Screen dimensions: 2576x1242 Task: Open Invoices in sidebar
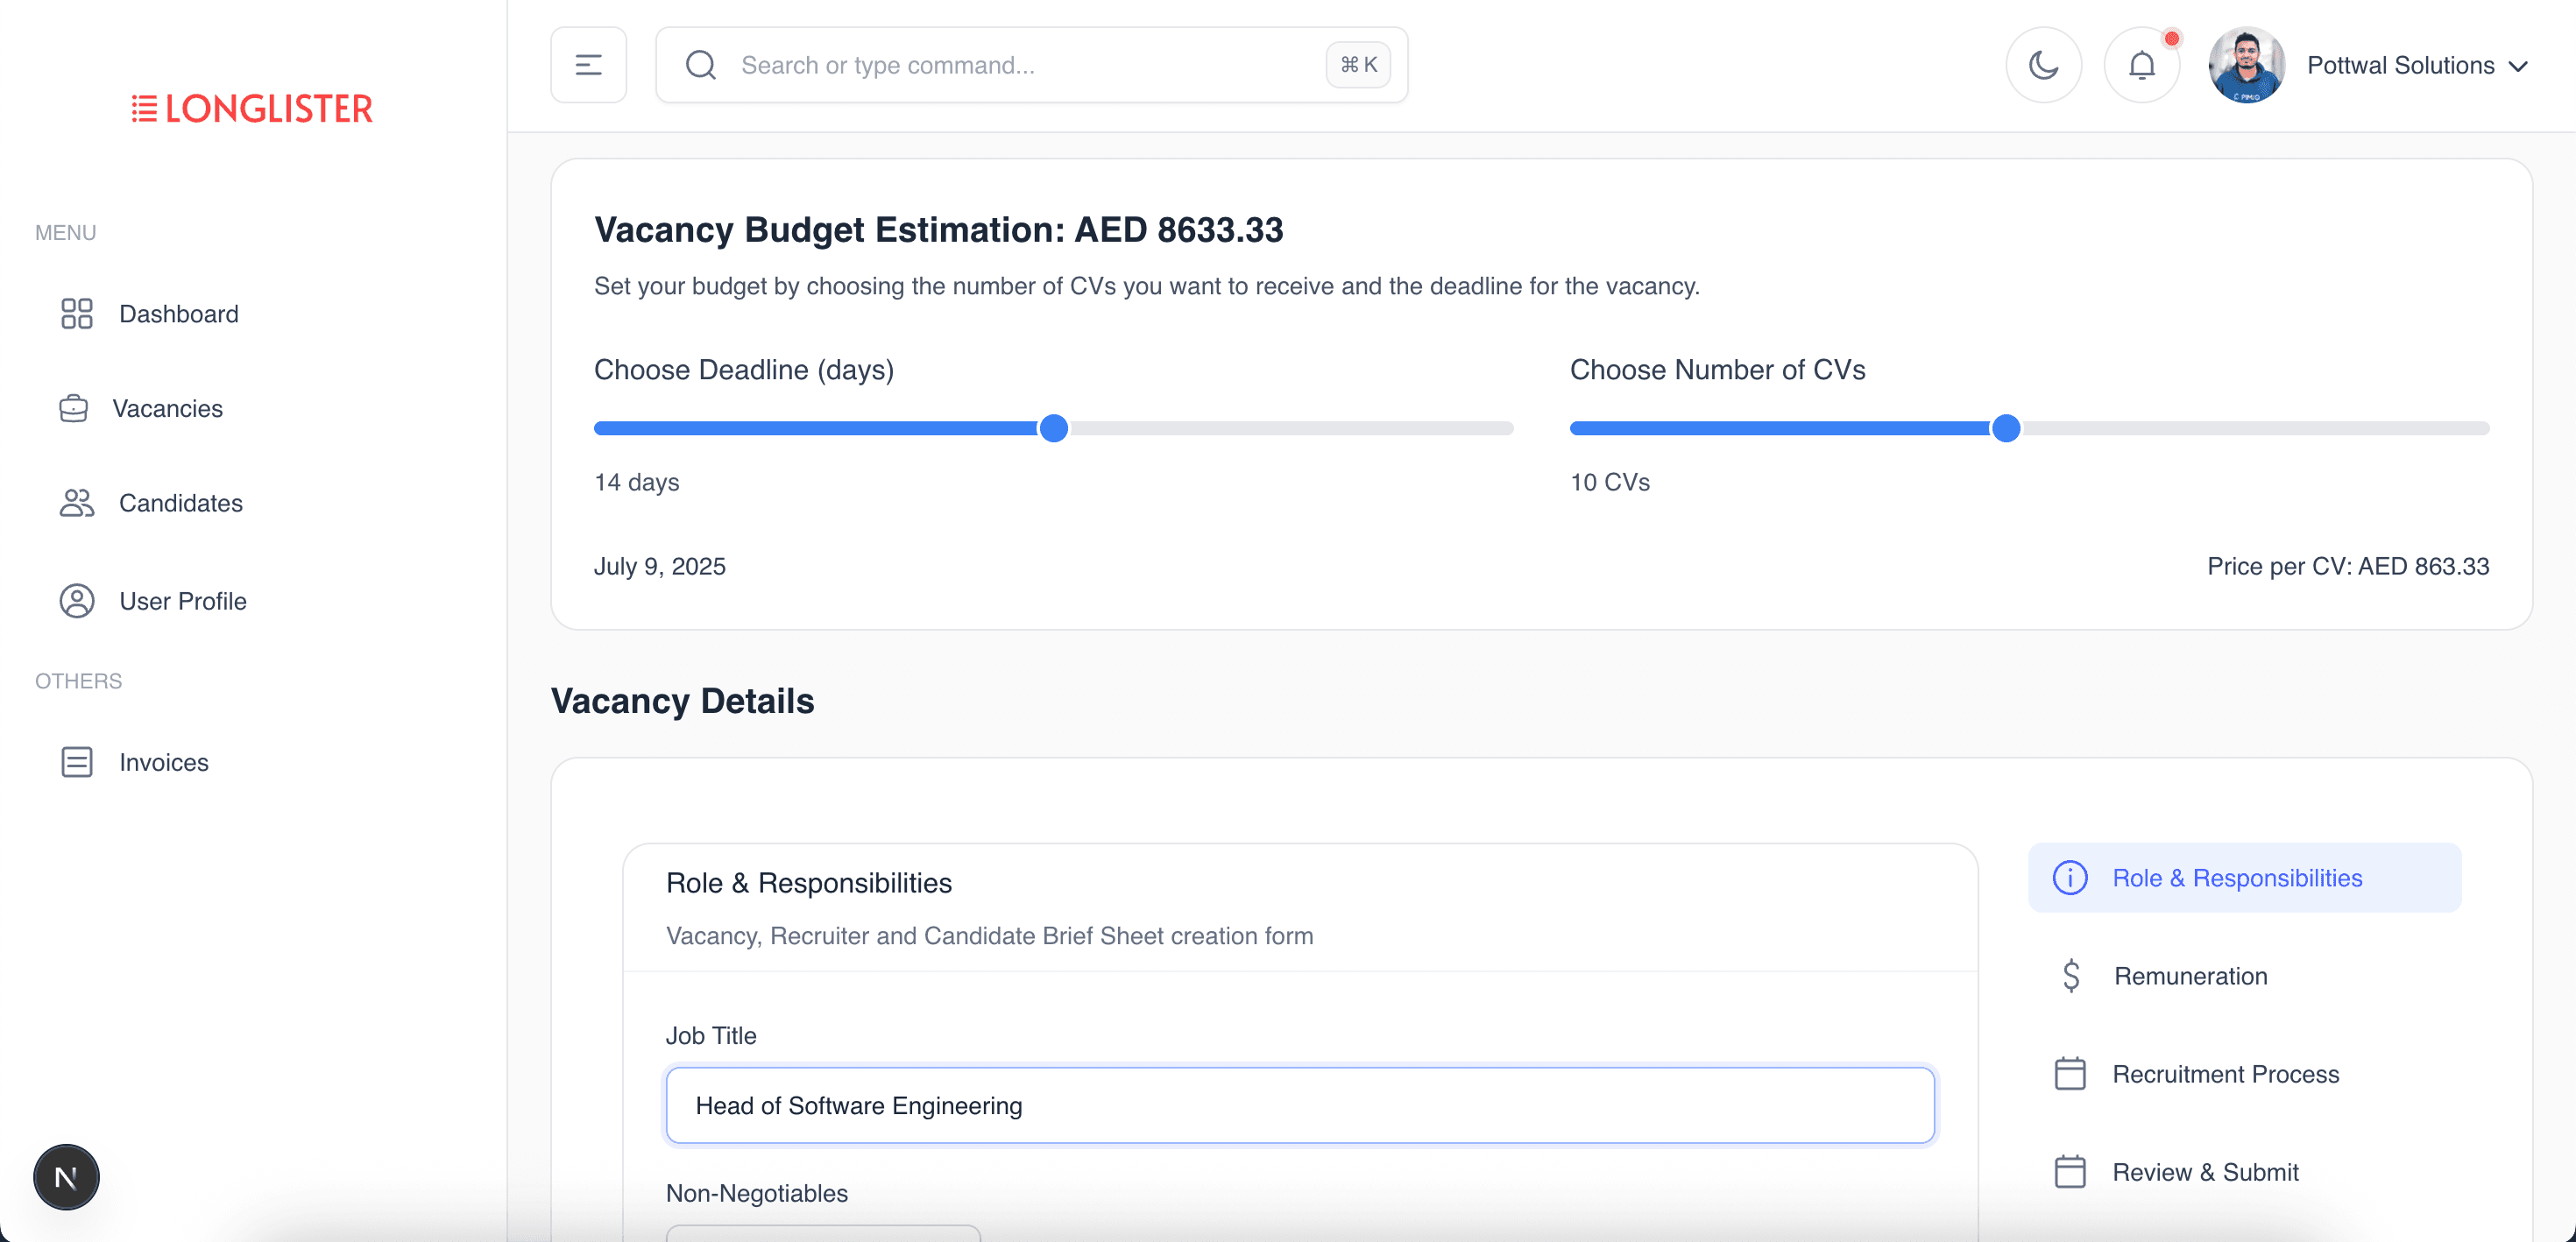point(163,762)
